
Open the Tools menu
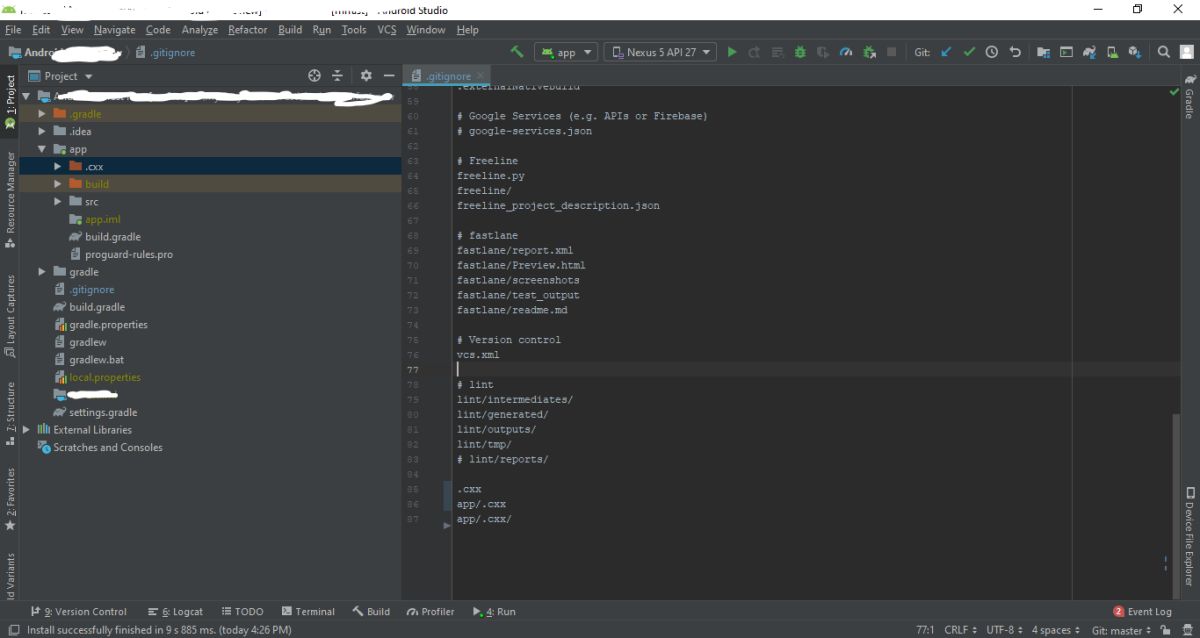tap(354, 30)
